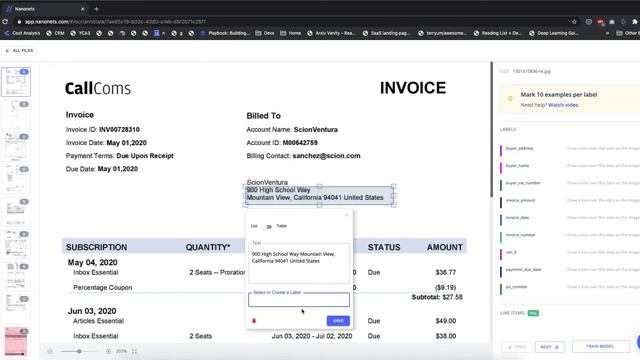Viewport: 640px width, 360px height.
Task: Click the selected address annotation box
Action: click(x=319, y=196)
